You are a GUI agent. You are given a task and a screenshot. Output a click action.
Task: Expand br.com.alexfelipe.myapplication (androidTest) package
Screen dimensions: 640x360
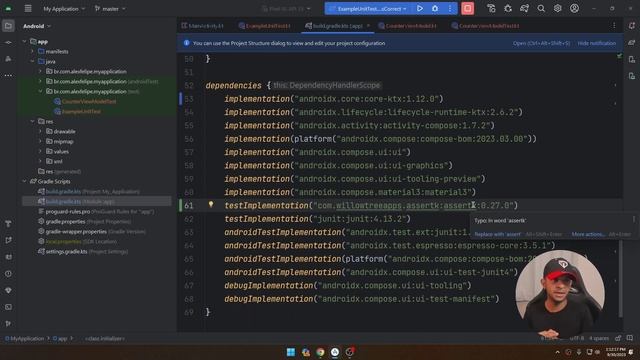coord(40,81)
